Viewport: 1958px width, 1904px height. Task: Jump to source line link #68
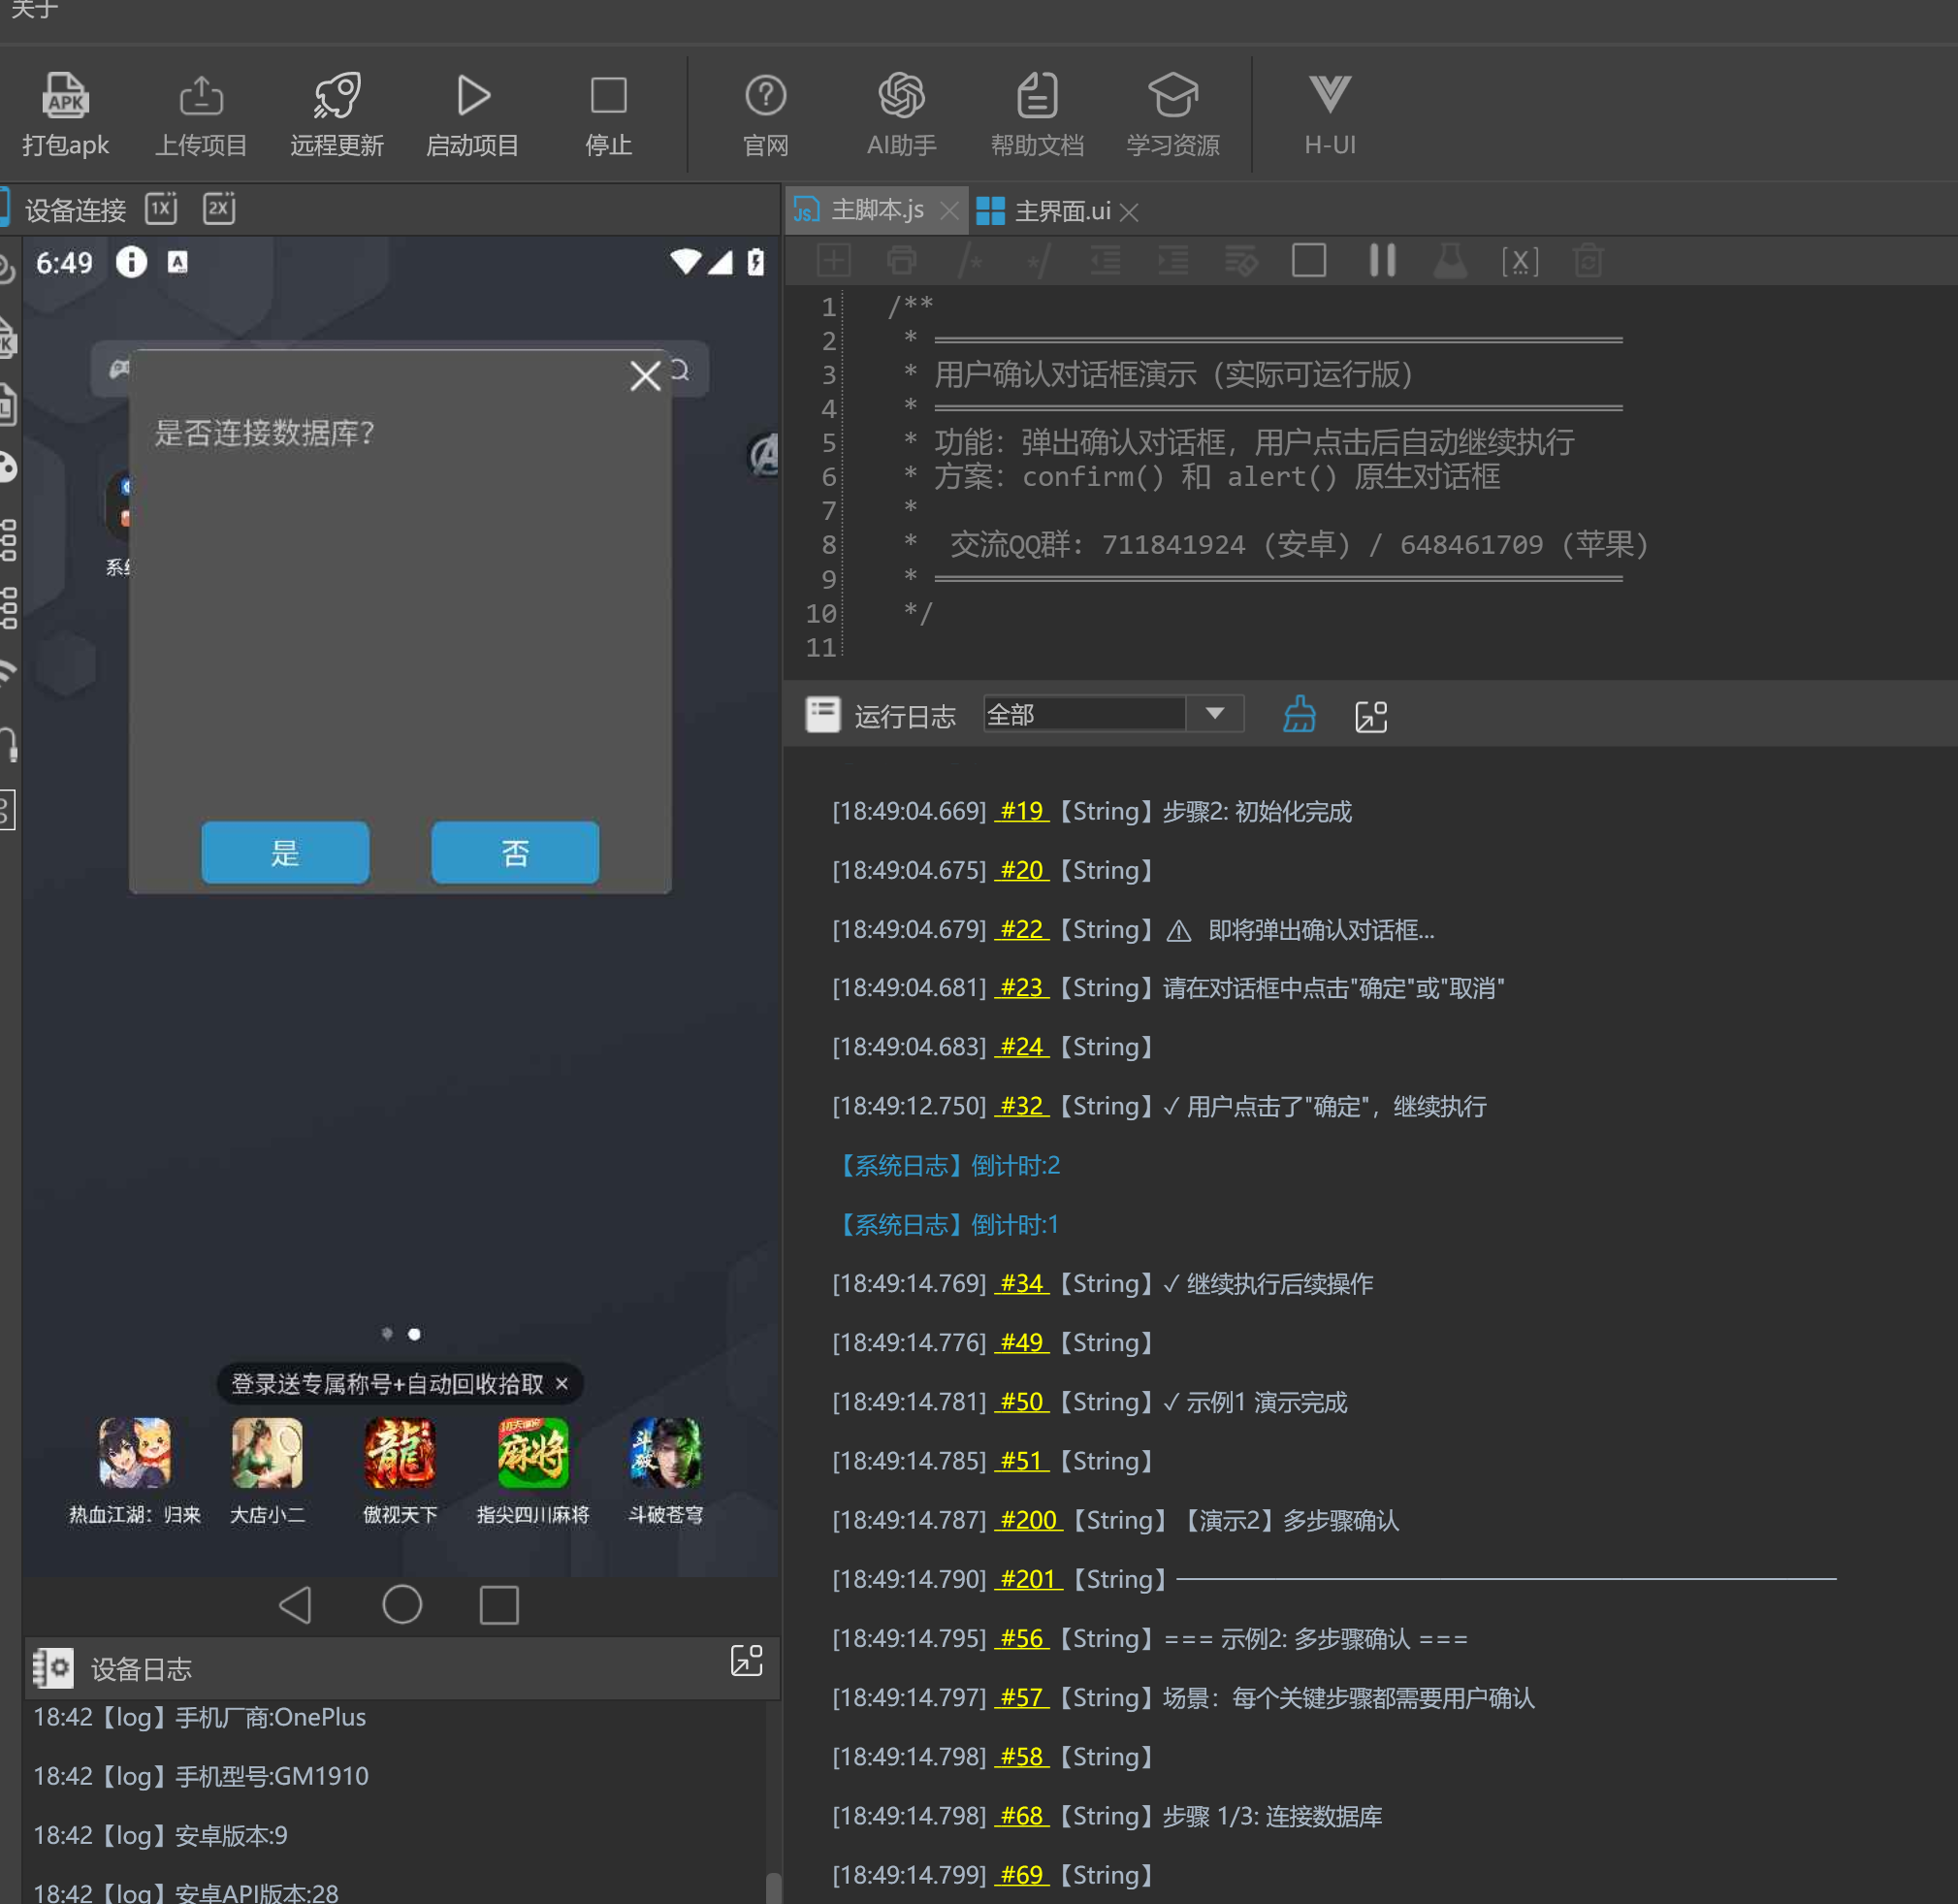coord(1022,1815)
